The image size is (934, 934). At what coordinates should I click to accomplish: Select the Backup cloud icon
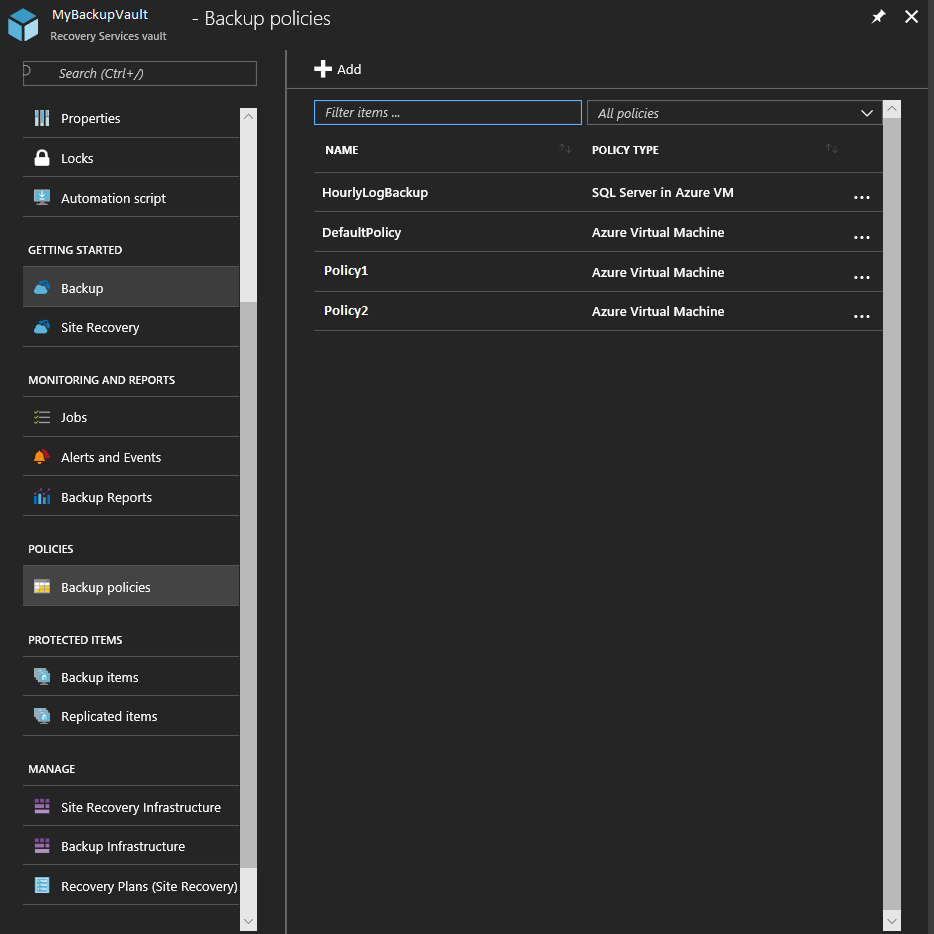pyautogui.click(x=42, y=287)
